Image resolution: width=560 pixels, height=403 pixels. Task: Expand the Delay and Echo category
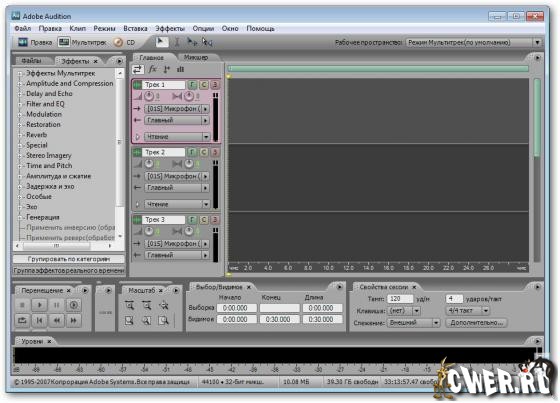pyautogui.click(x=19, y=94)
